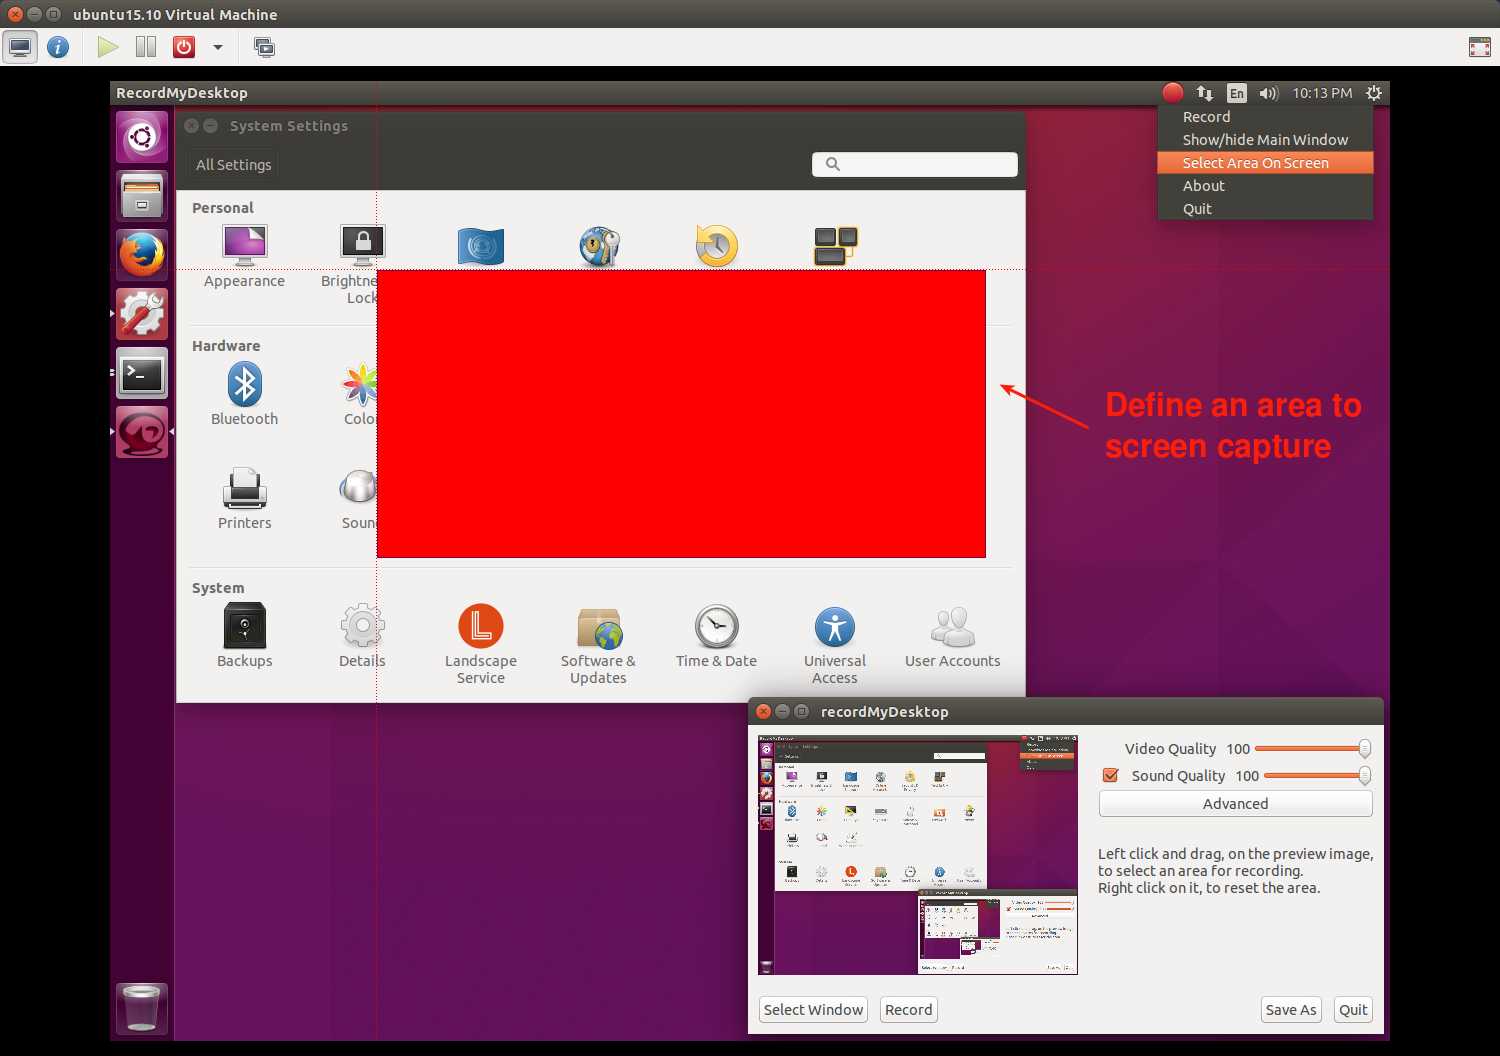Choose Select Area On Screen
1500x1056 pixels.
tap(1265, 163)
